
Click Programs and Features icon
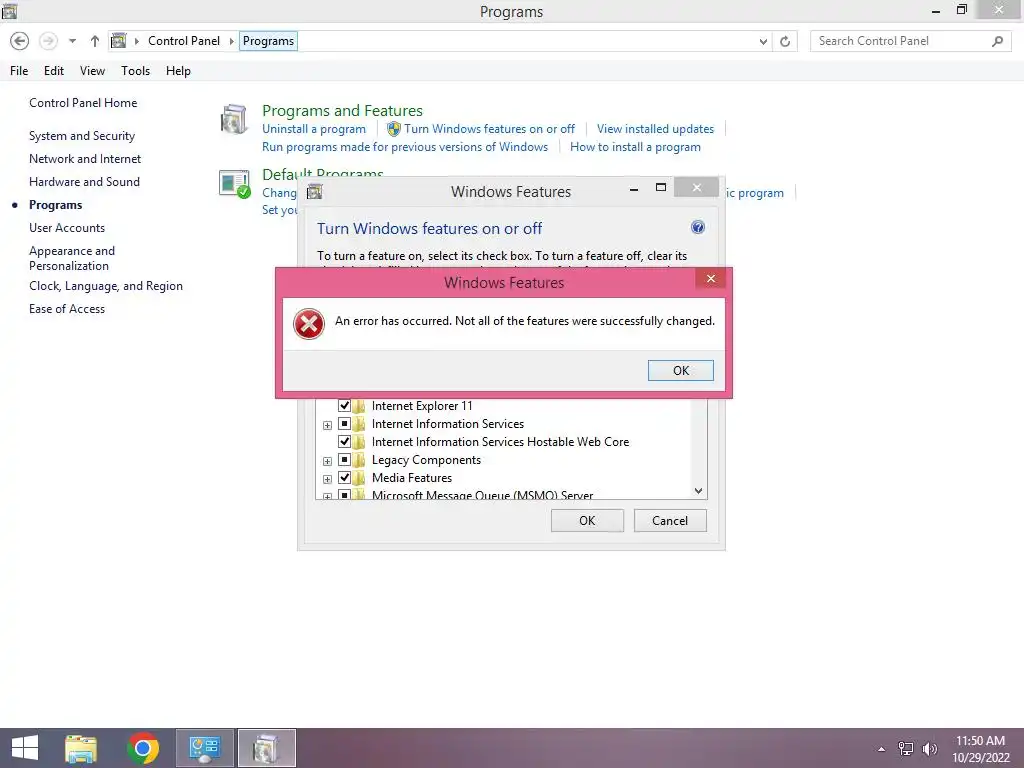[x=234, y=119]
